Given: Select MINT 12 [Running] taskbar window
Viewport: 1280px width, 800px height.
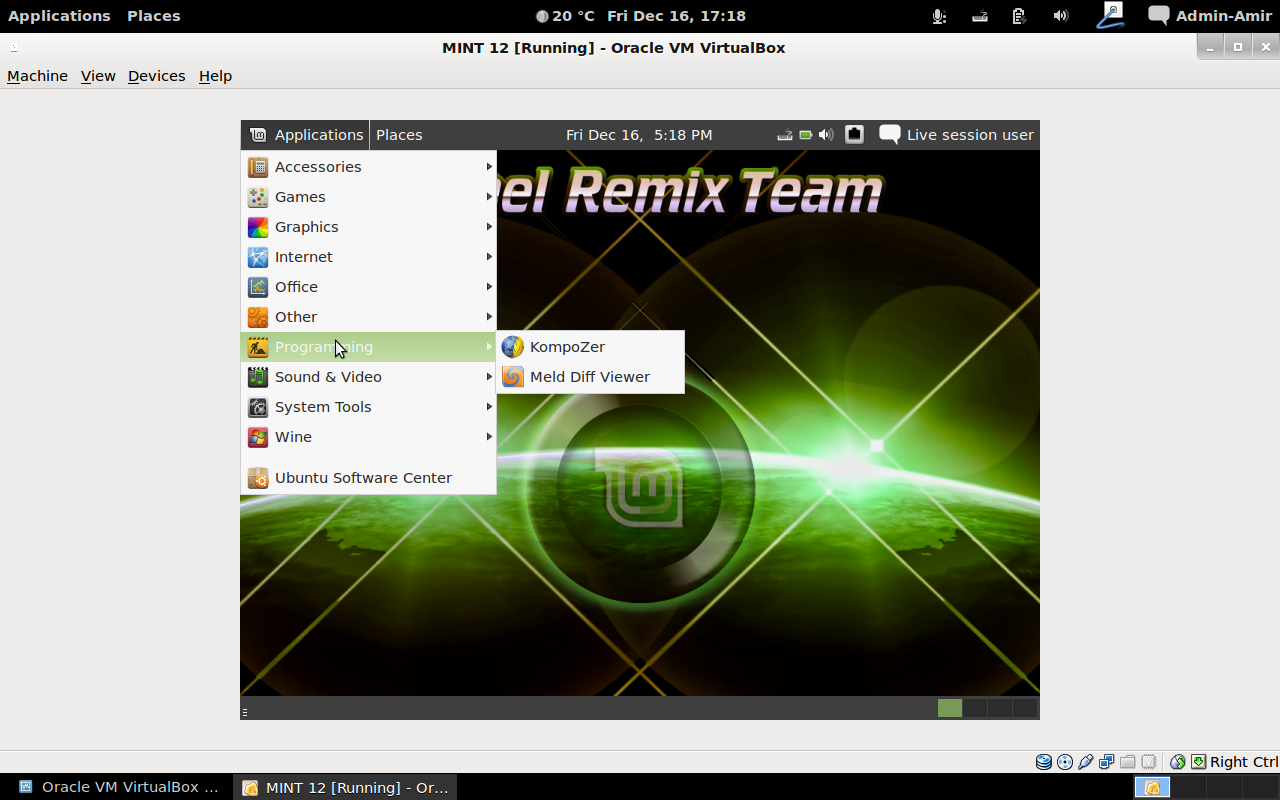Looking at the screenshot, I should coord(345,787).
